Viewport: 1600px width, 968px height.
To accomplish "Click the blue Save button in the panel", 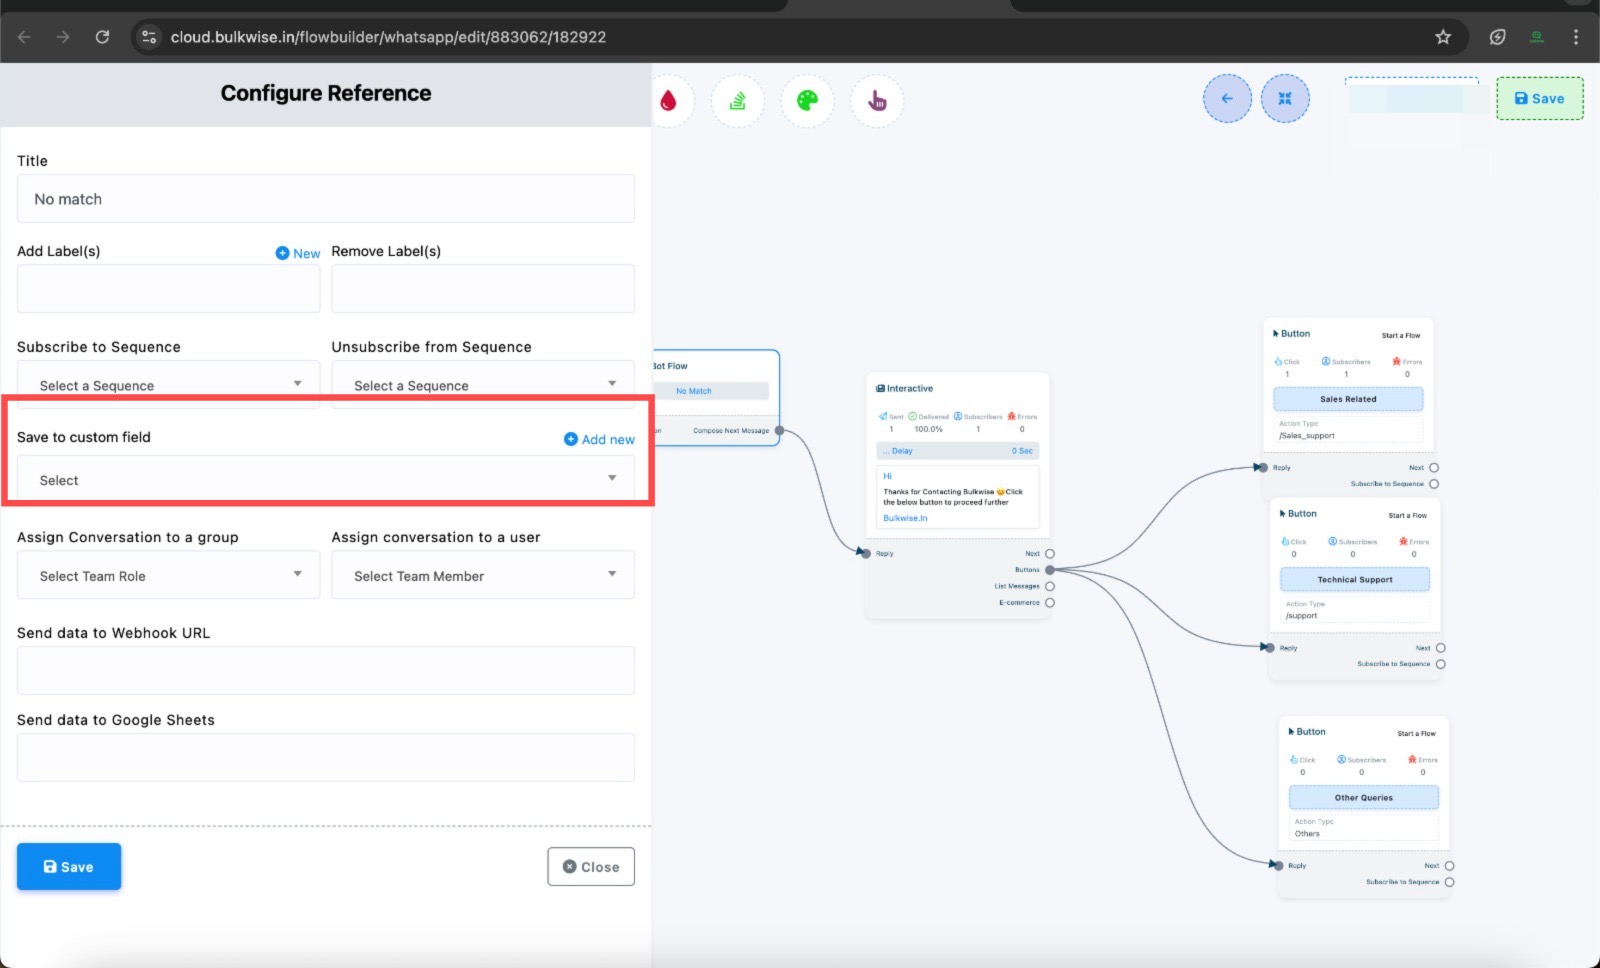I will [69, 867].
